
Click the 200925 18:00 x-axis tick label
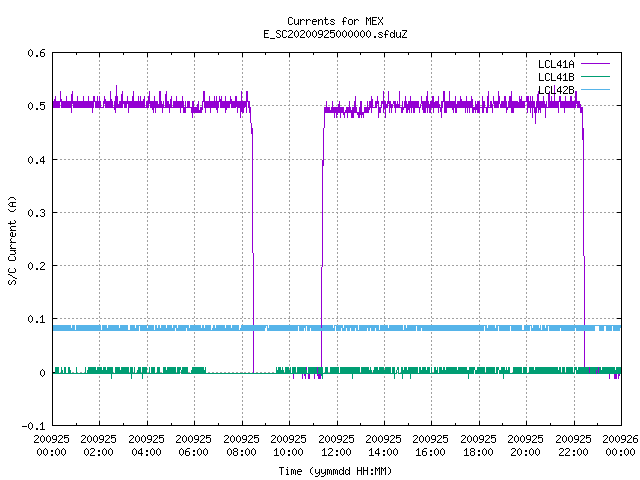[478, 446]
